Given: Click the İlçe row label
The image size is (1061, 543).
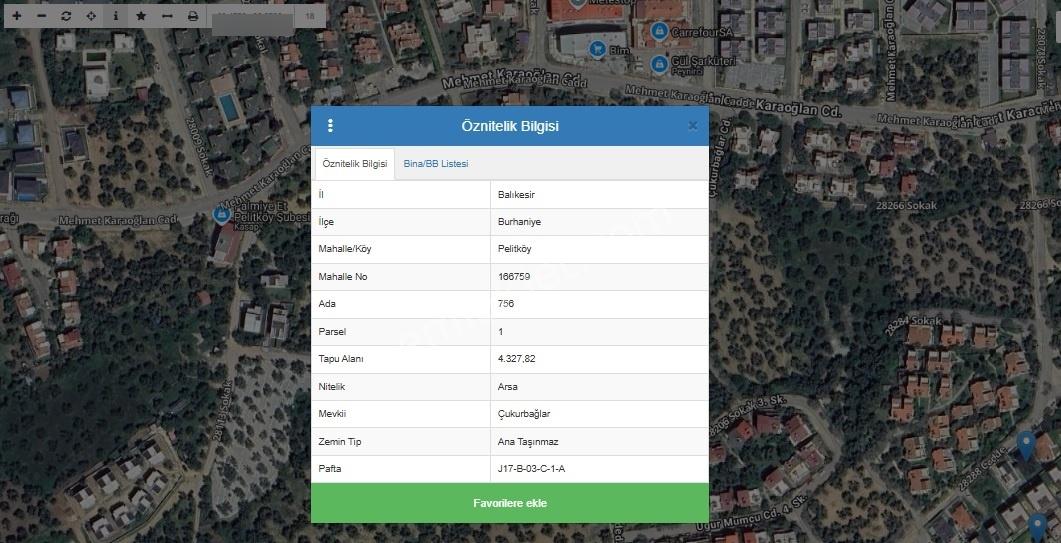Looking at the screenshot, I should (x=326, y=222).
